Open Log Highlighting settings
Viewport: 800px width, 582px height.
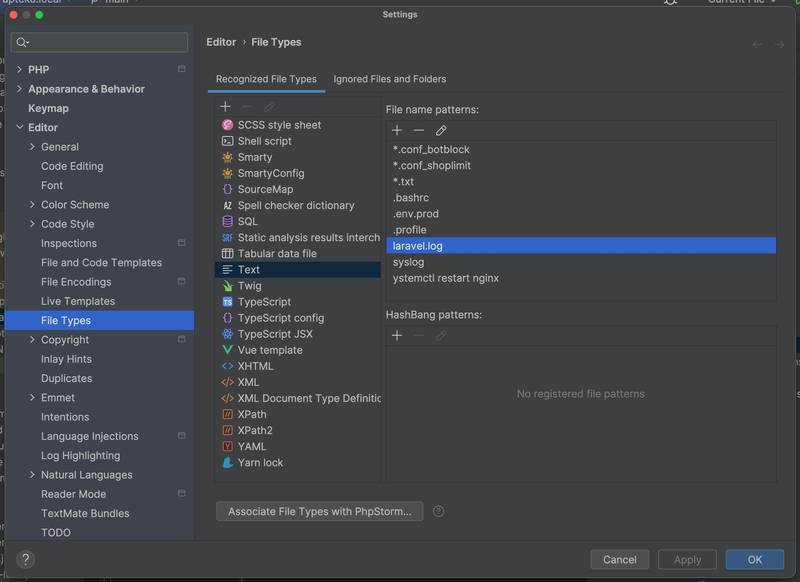click(81, 456)
